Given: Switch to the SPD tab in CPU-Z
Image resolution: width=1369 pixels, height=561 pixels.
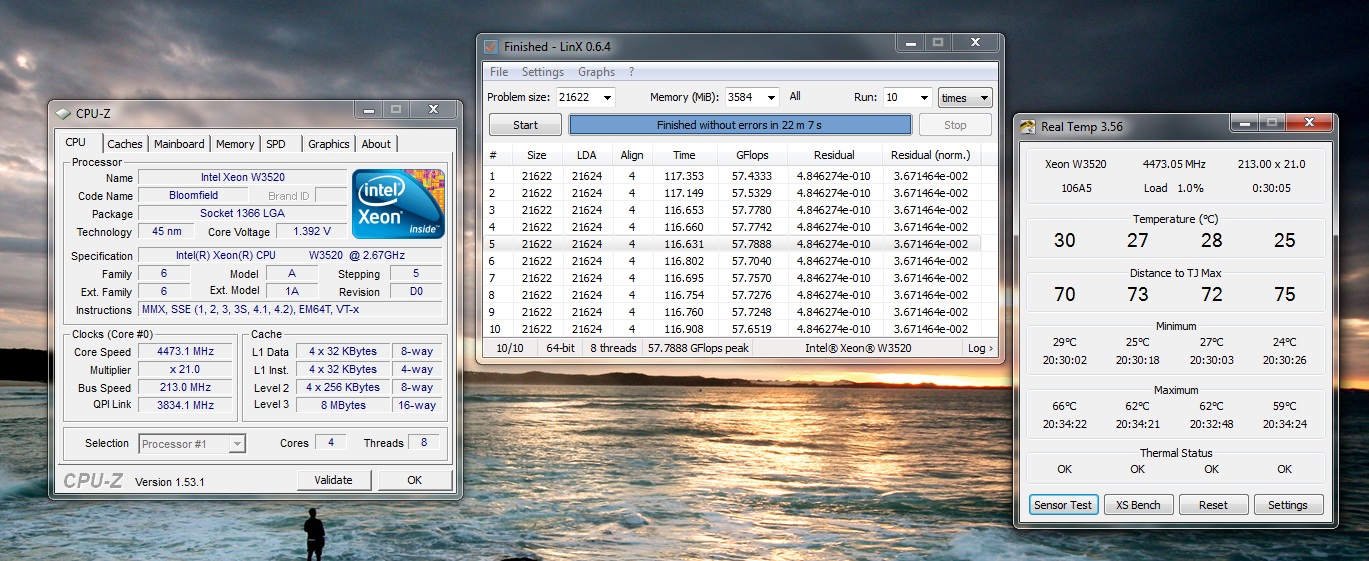Looking at the screenshot, I should point(276,144).
